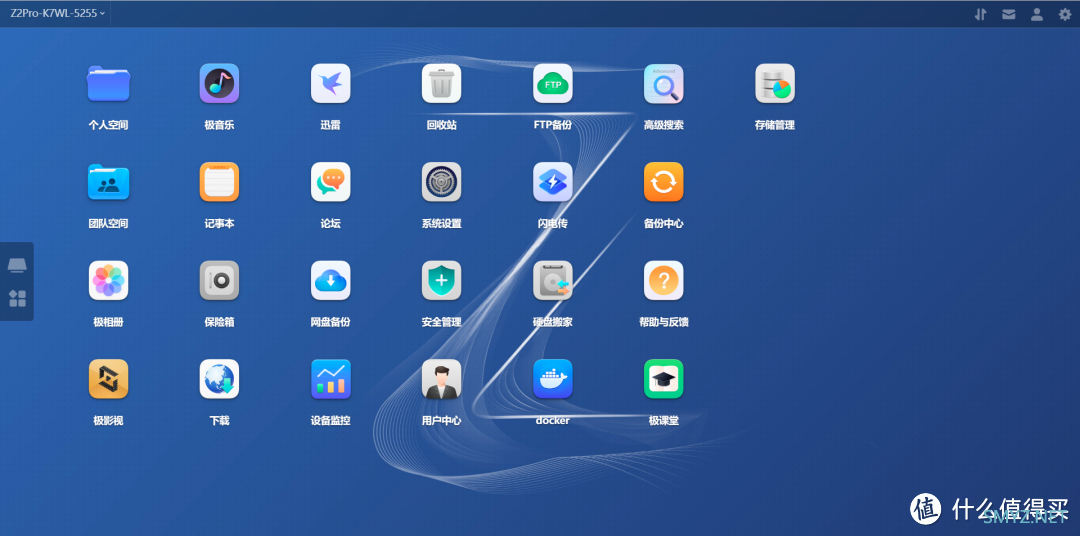Open the 团队空间 team folder
Viewport: 1080px width, 536px height.
click(108, 182)
